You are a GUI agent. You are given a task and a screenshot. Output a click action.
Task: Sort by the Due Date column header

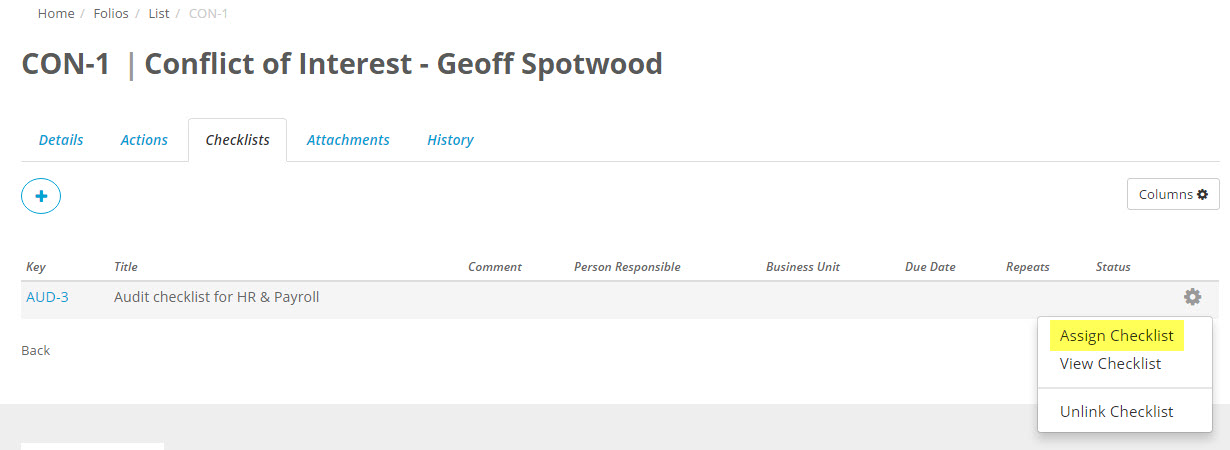930,267
